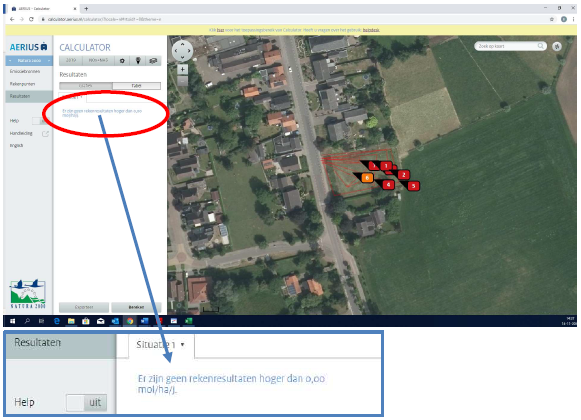Go forward in the browser
The height and width of the screenshot is (420, 581).
tap(21, 19)
